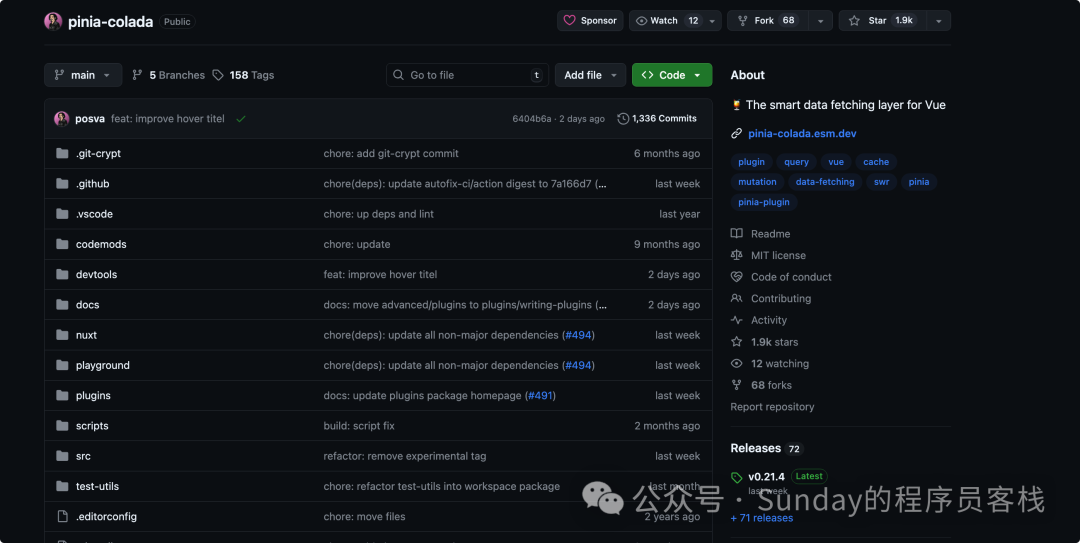Click folder icon beside src

(x=62, y=457)
